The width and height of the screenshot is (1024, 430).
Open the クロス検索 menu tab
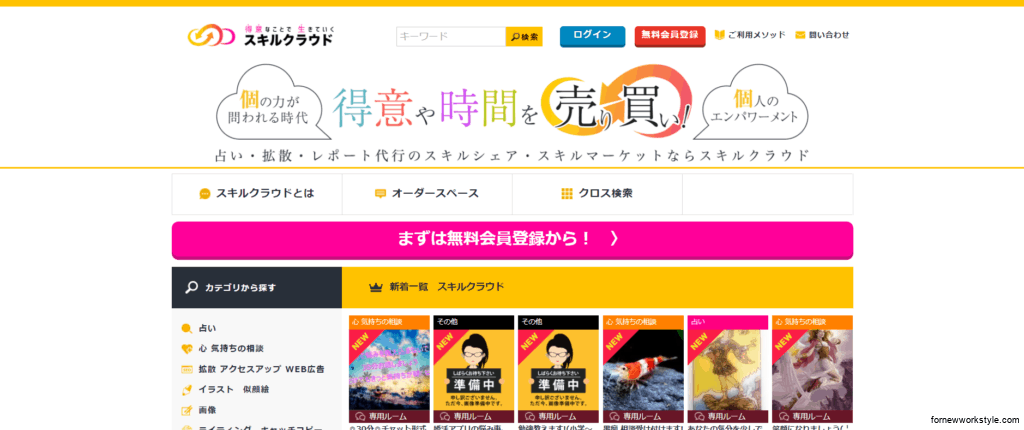(x=598, y=193)
